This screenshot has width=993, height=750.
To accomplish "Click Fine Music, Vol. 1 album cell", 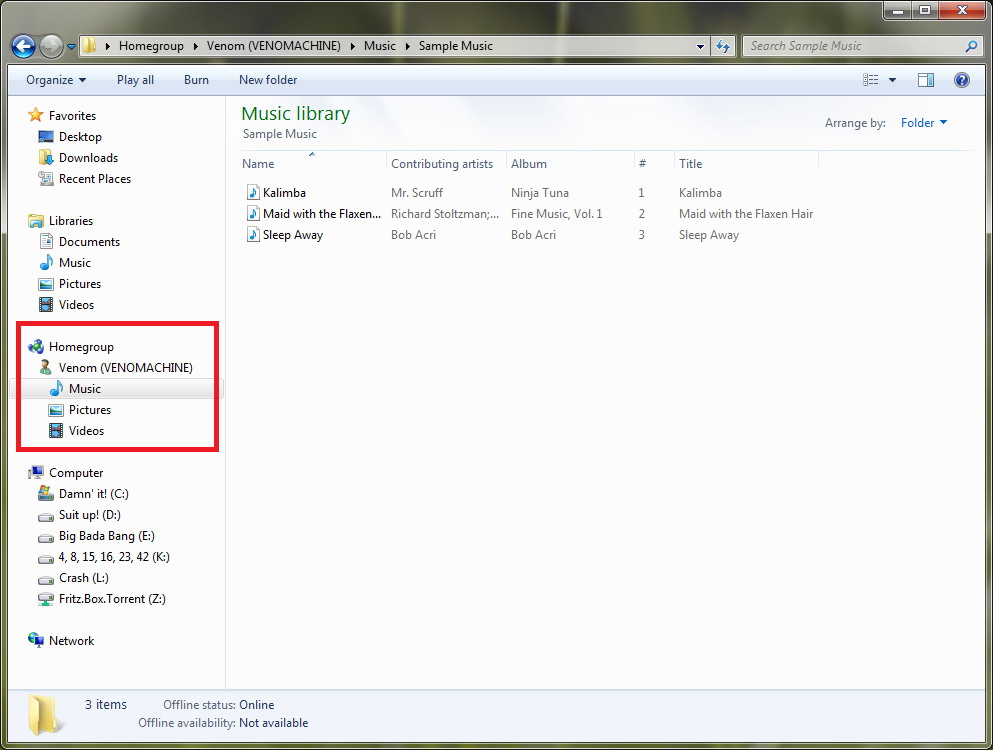I will 557,213.
